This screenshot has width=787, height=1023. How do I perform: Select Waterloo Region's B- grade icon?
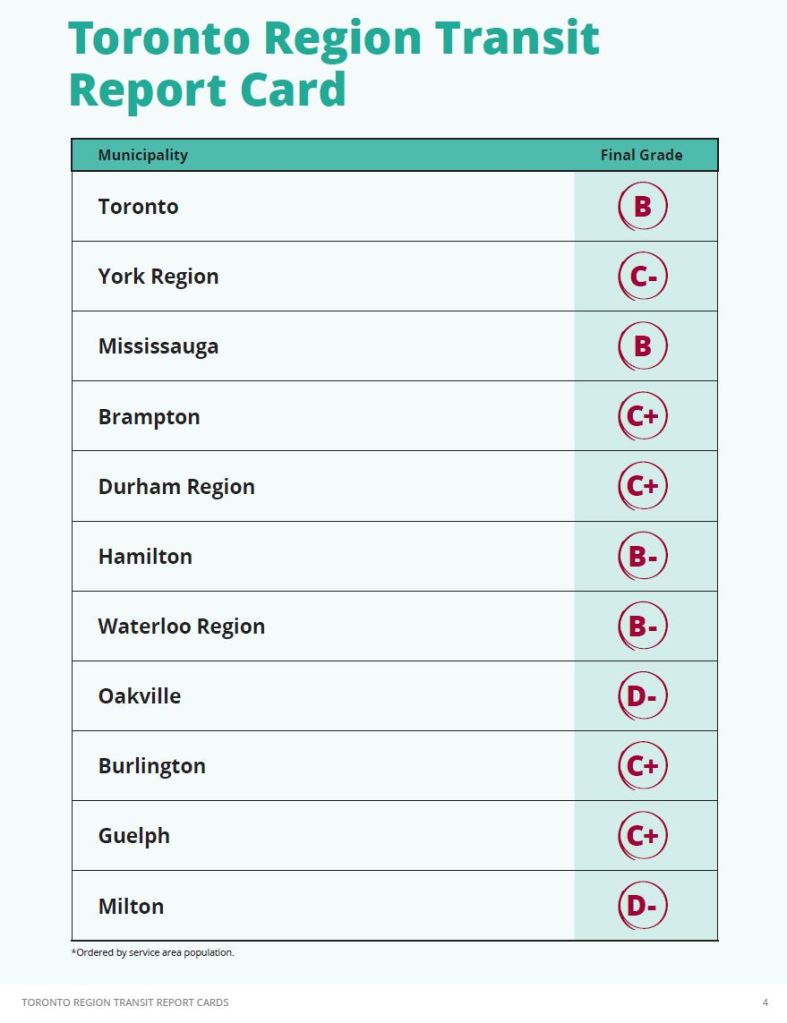tap(642, 627)
